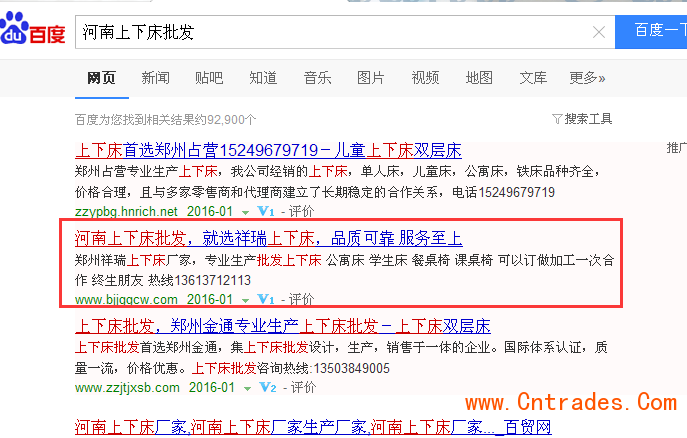Open the 文库 tab
687x438 pixels.
[x=533, y=78]
